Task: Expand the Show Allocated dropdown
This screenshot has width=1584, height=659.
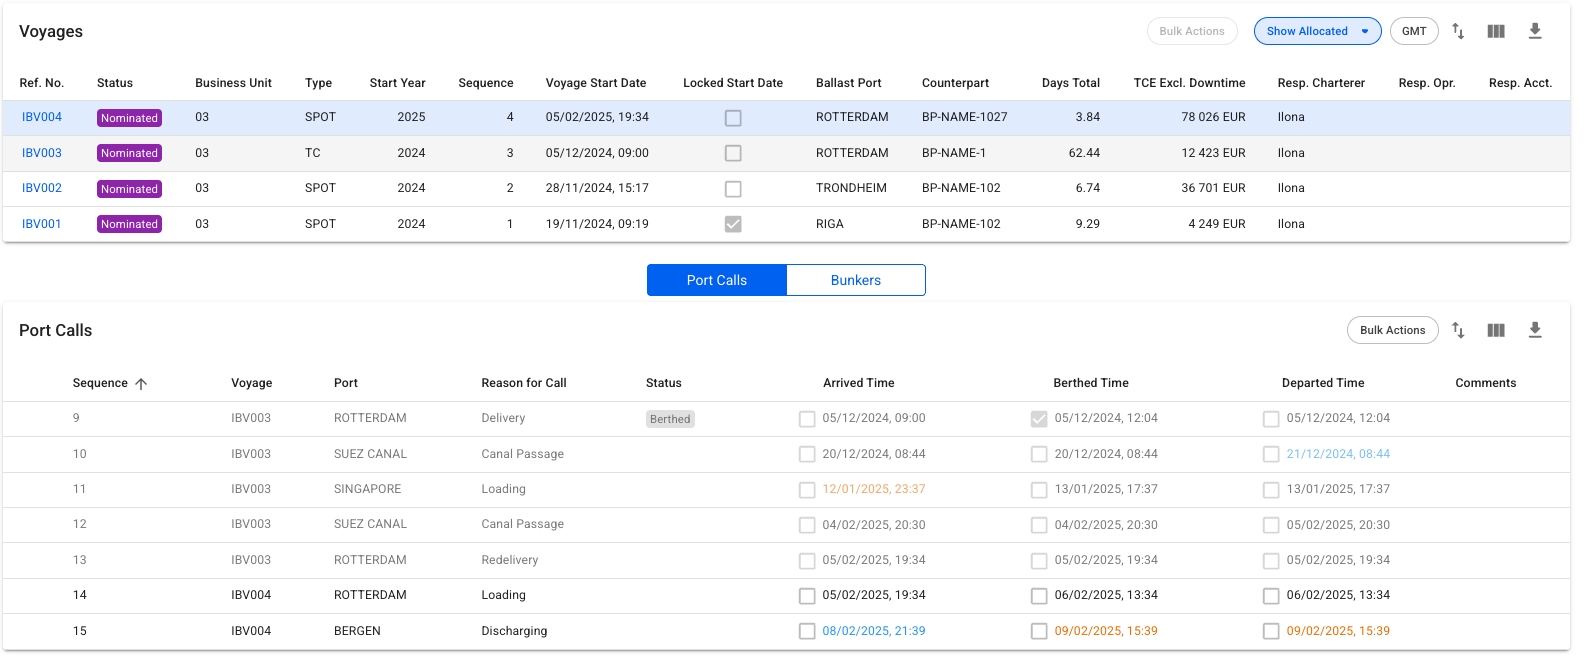Action: click(1364, 32)
